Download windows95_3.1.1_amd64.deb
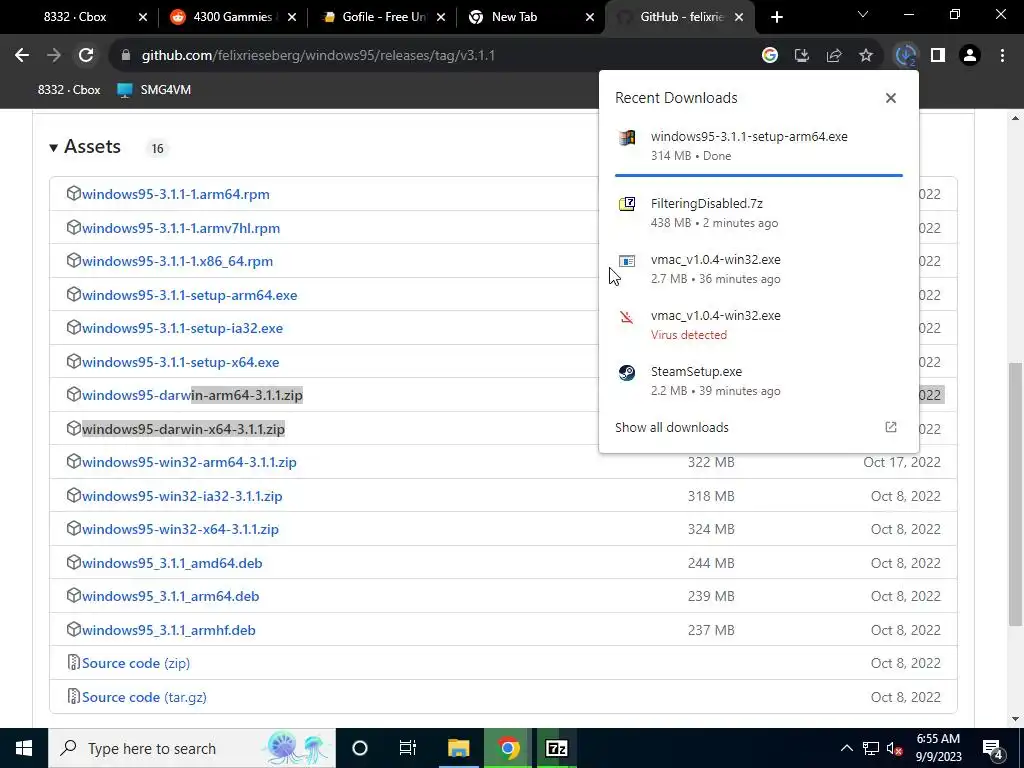 click(x=172, y=563)
